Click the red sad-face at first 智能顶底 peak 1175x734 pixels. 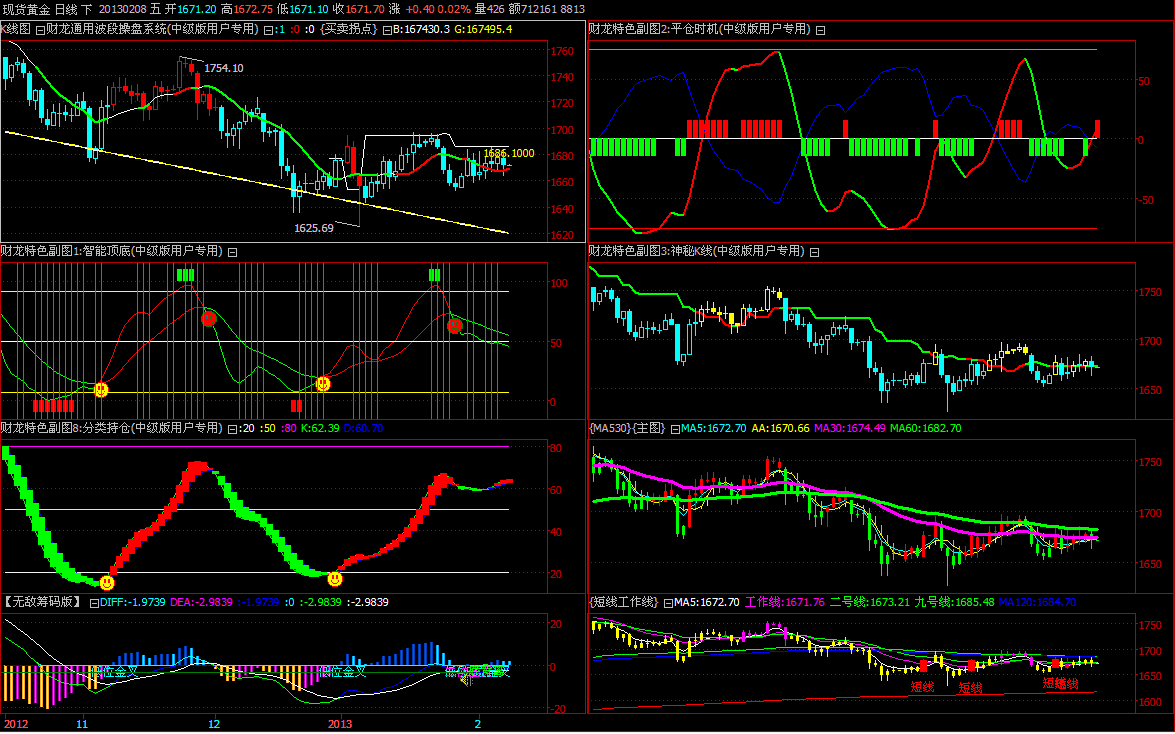(x=208, y=318)
